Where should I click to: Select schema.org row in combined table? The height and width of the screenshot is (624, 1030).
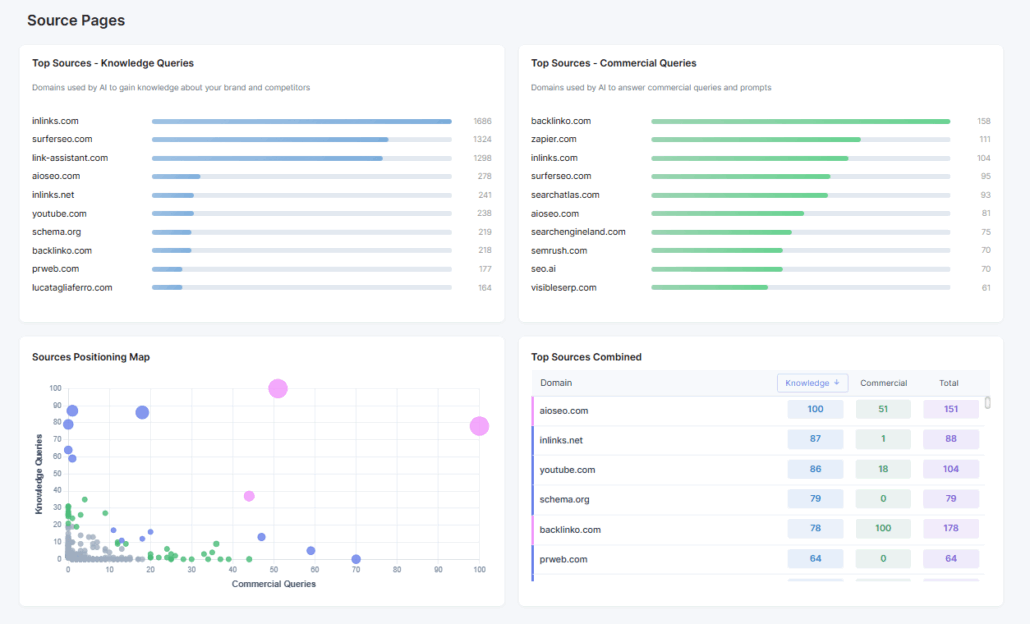coord(758,499)
